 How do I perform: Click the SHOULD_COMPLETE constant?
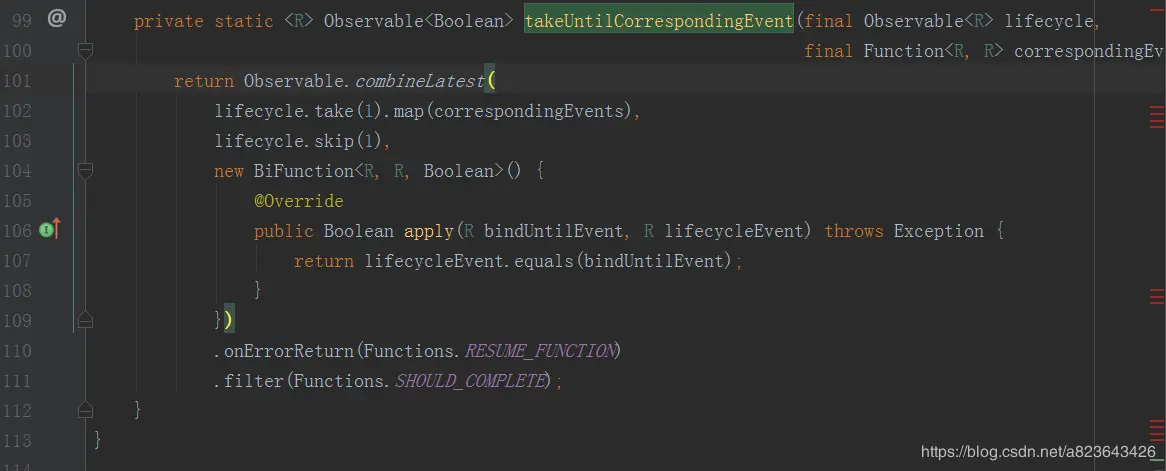click(469, 381)
